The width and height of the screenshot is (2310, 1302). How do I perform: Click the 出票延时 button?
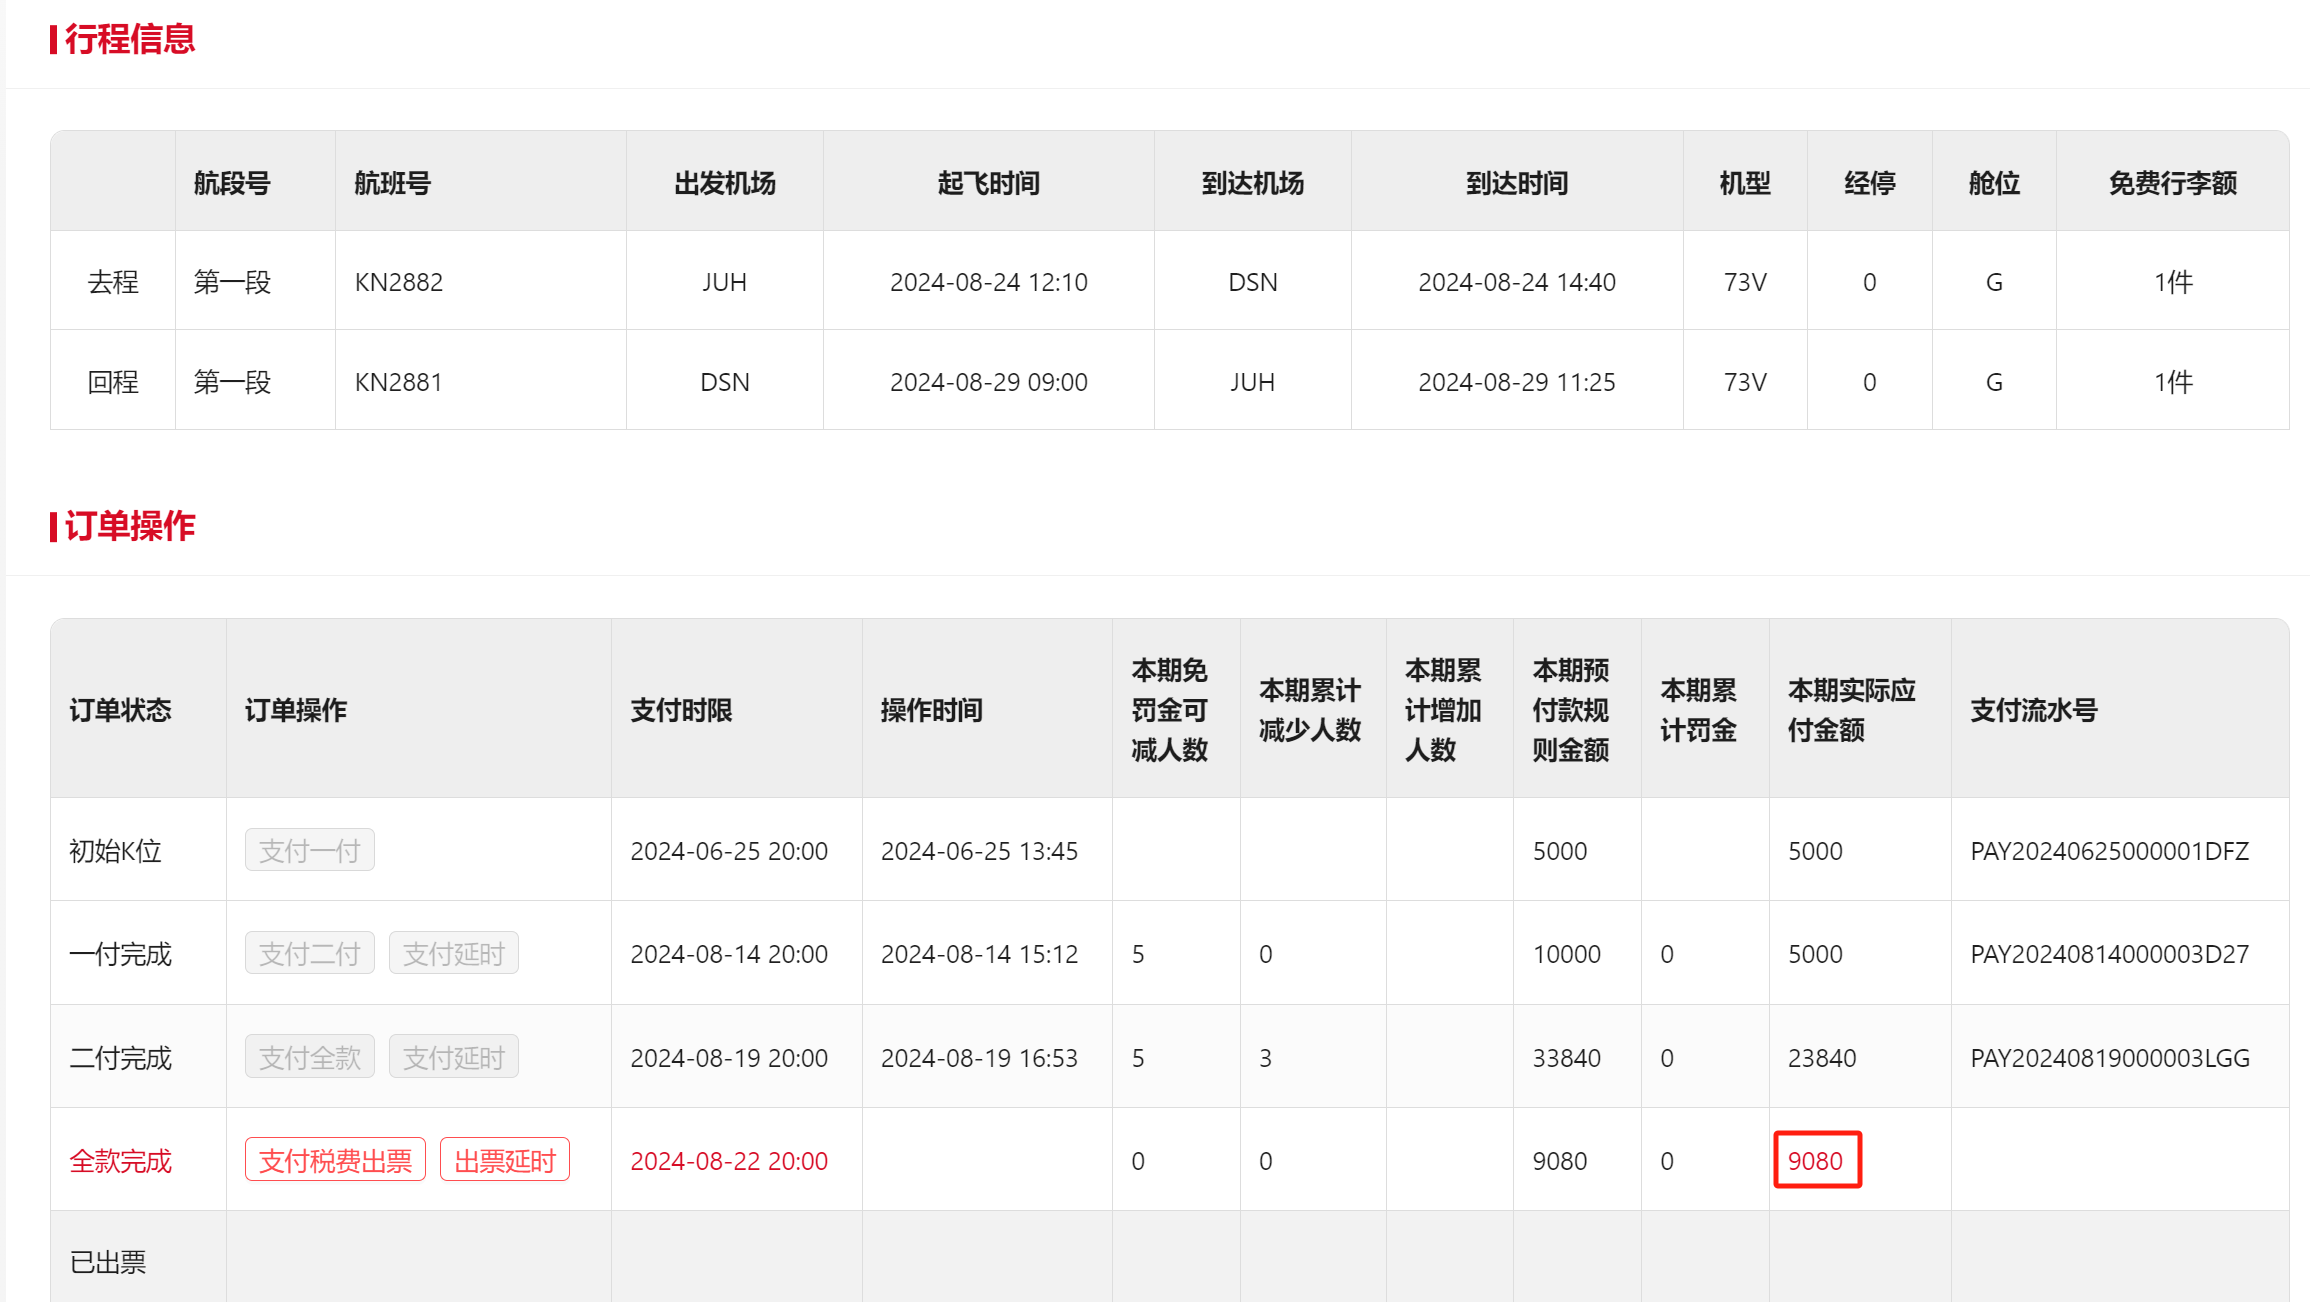504,1160
